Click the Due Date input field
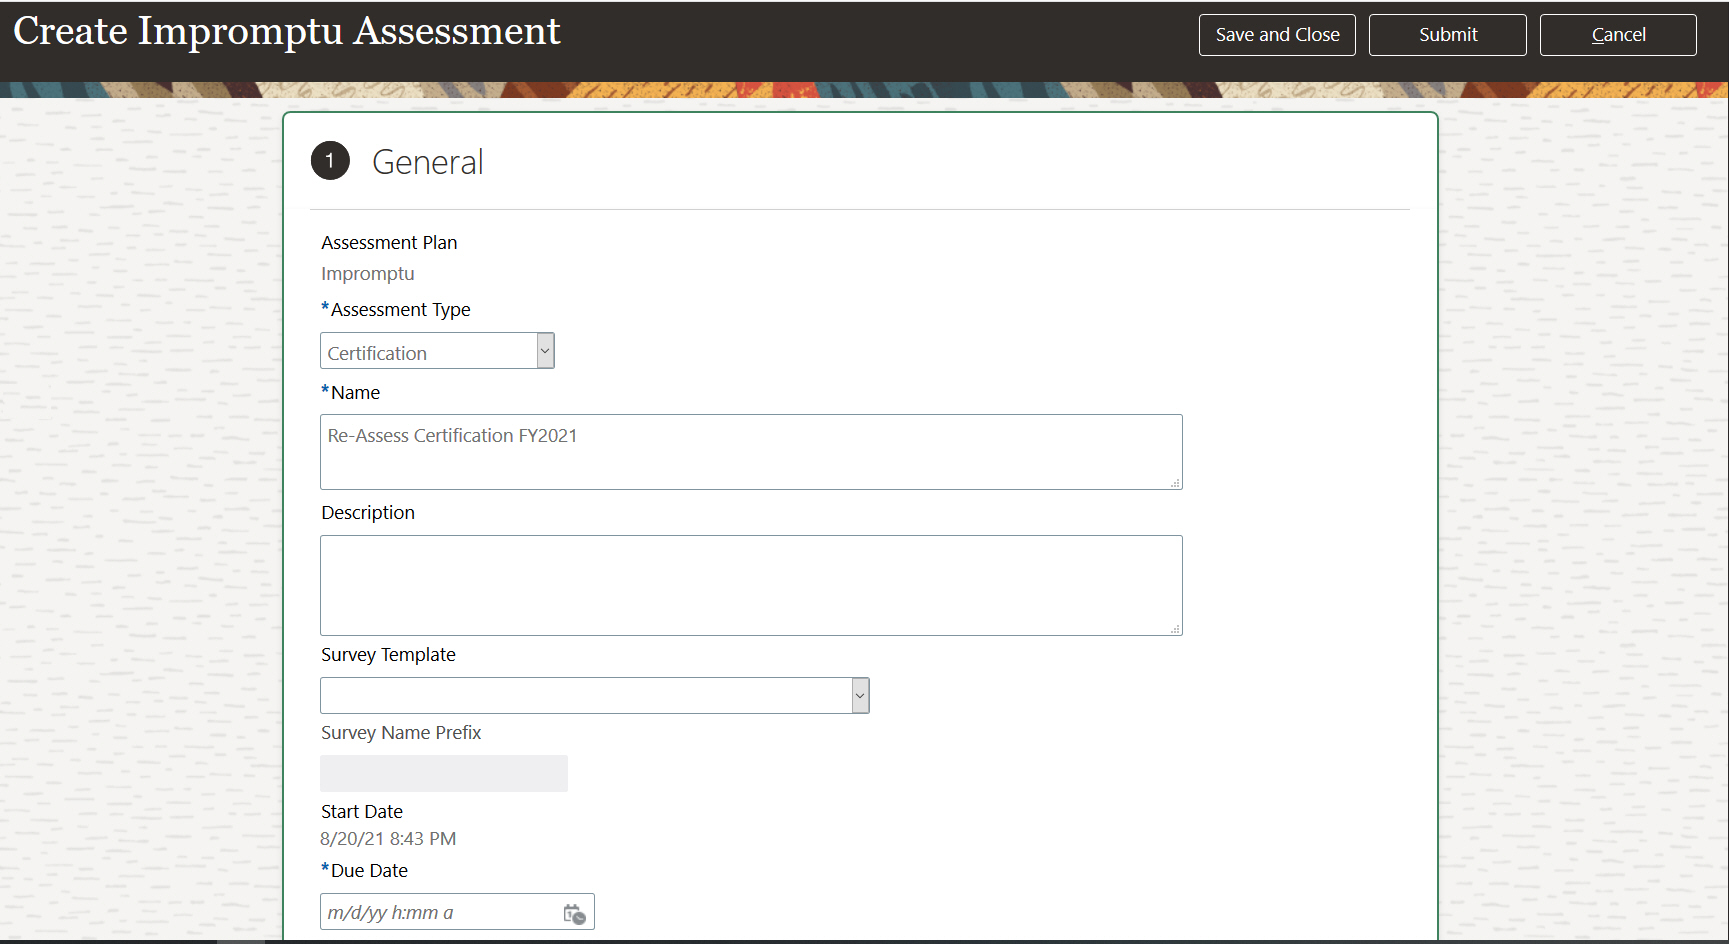The height and width of the screenshot is (944, 1729). click(440, 913)
